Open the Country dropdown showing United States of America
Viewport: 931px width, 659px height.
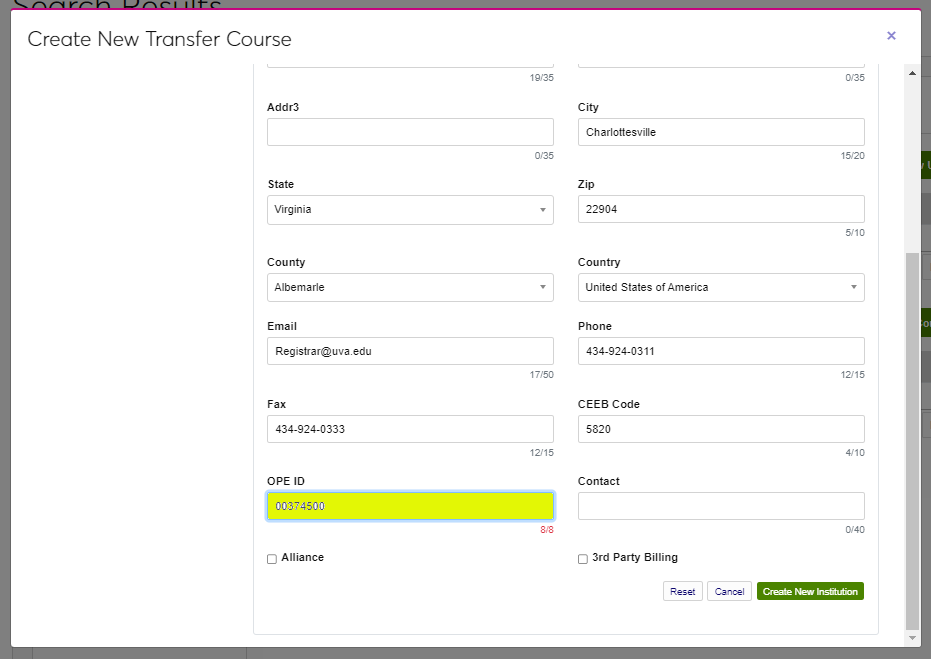(721, 287)
